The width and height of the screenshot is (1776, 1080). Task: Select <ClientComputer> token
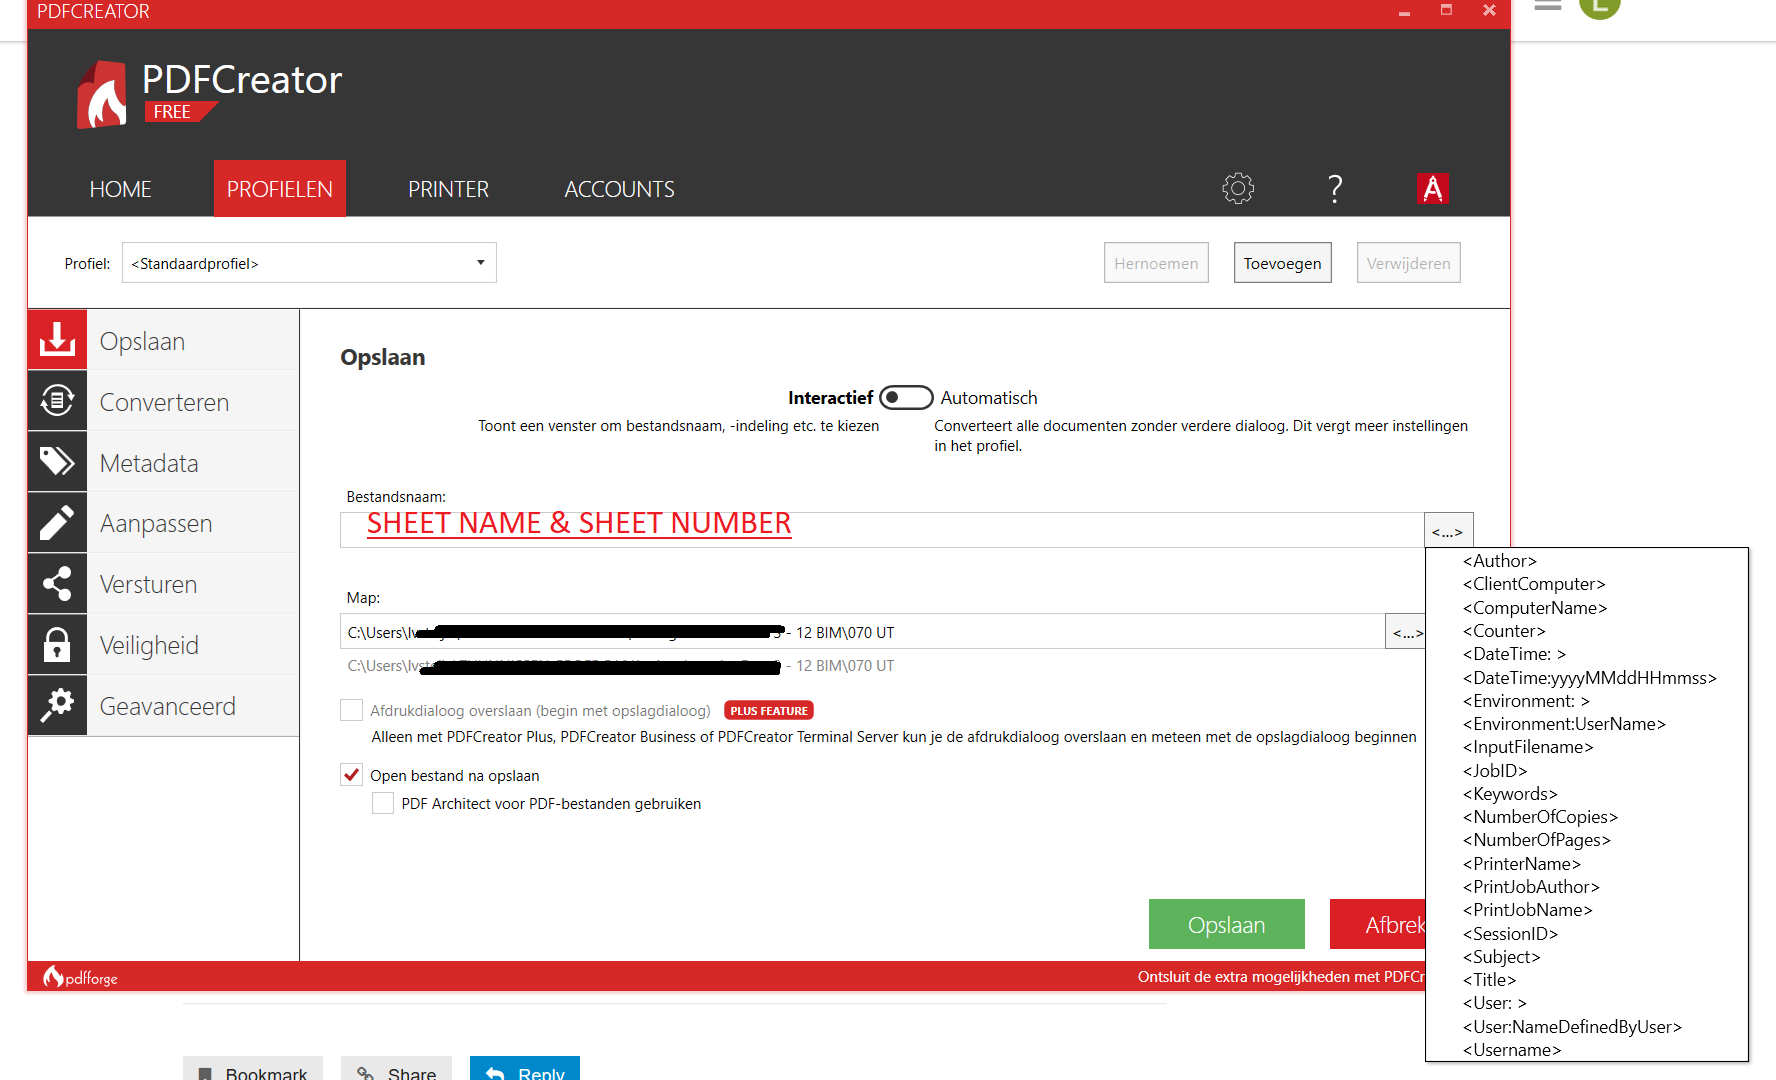pyautogui.click(x=1534, y=584)
